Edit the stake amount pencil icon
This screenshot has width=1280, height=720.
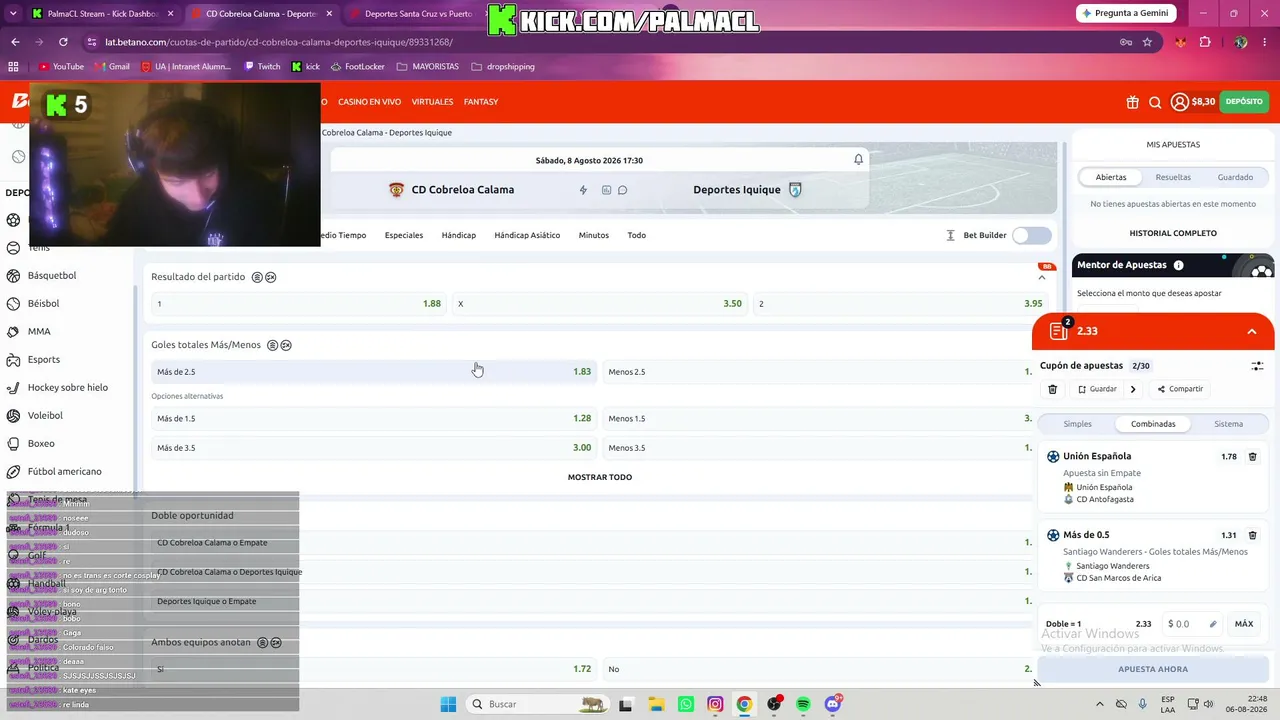pyautogui.click(x=1213, y=624)
